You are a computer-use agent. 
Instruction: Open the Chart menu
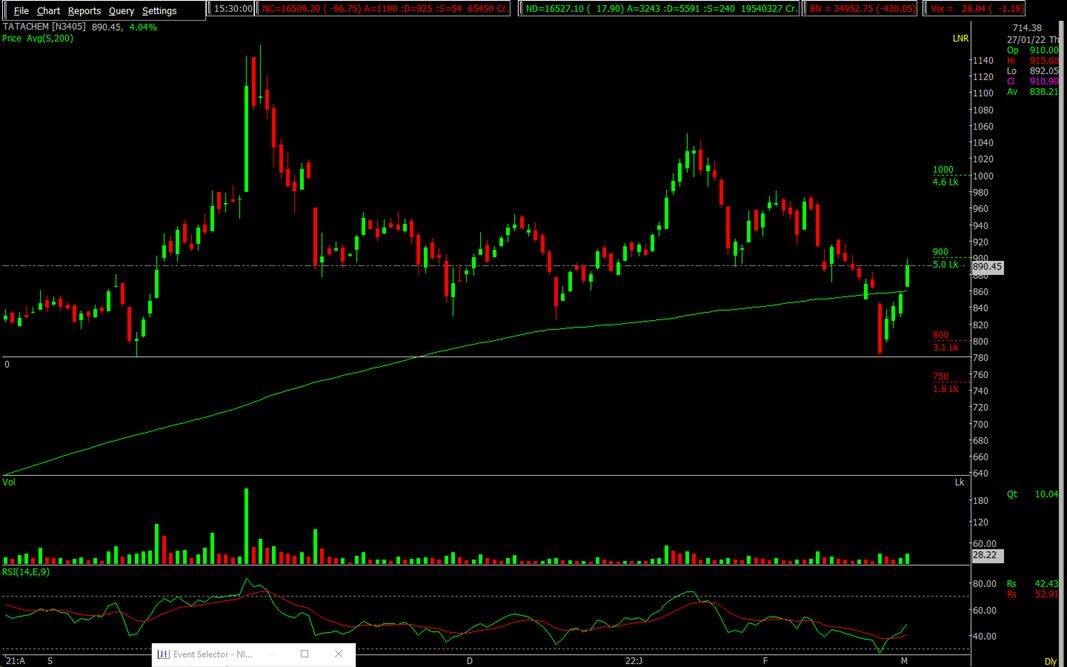point(48,11)
